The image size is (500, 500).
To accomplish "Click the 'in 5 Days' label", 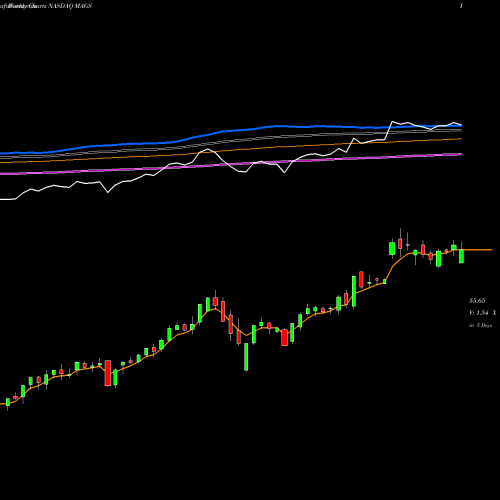I will click(480, 325).
